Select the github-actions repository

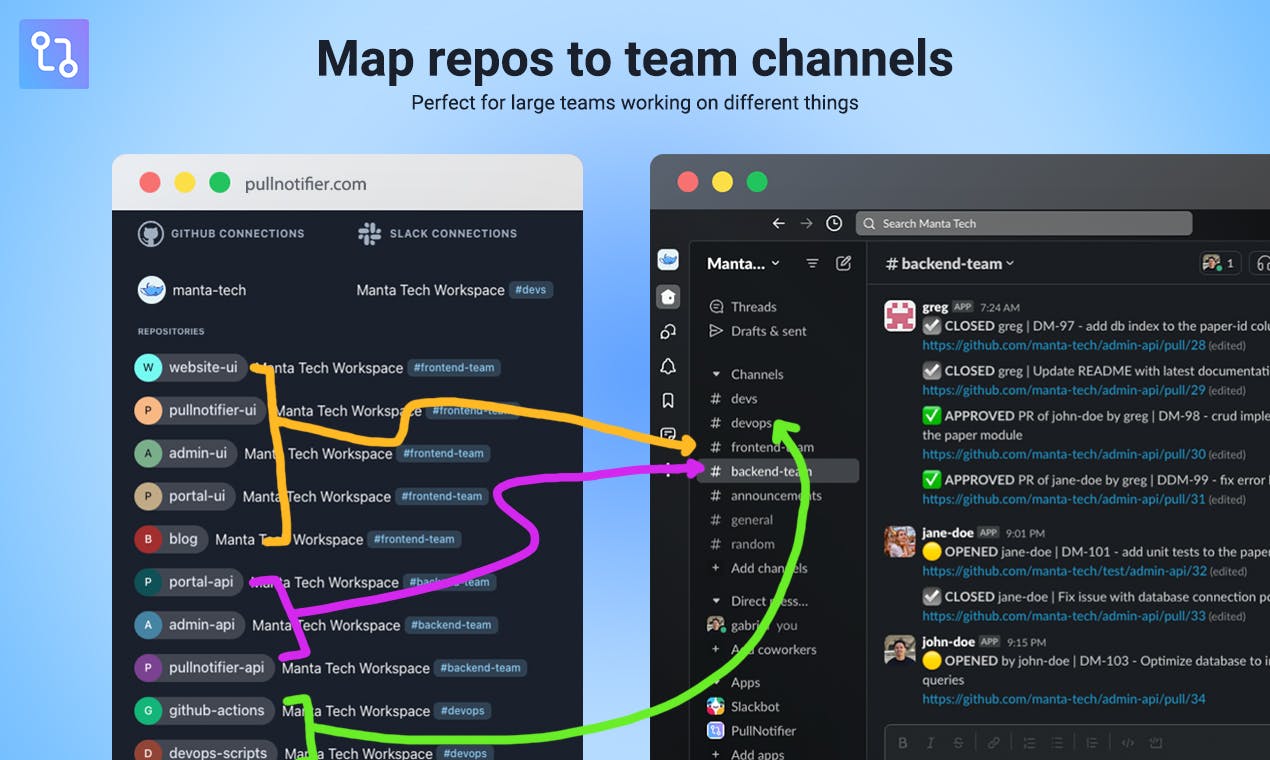[x=204, y=711]
